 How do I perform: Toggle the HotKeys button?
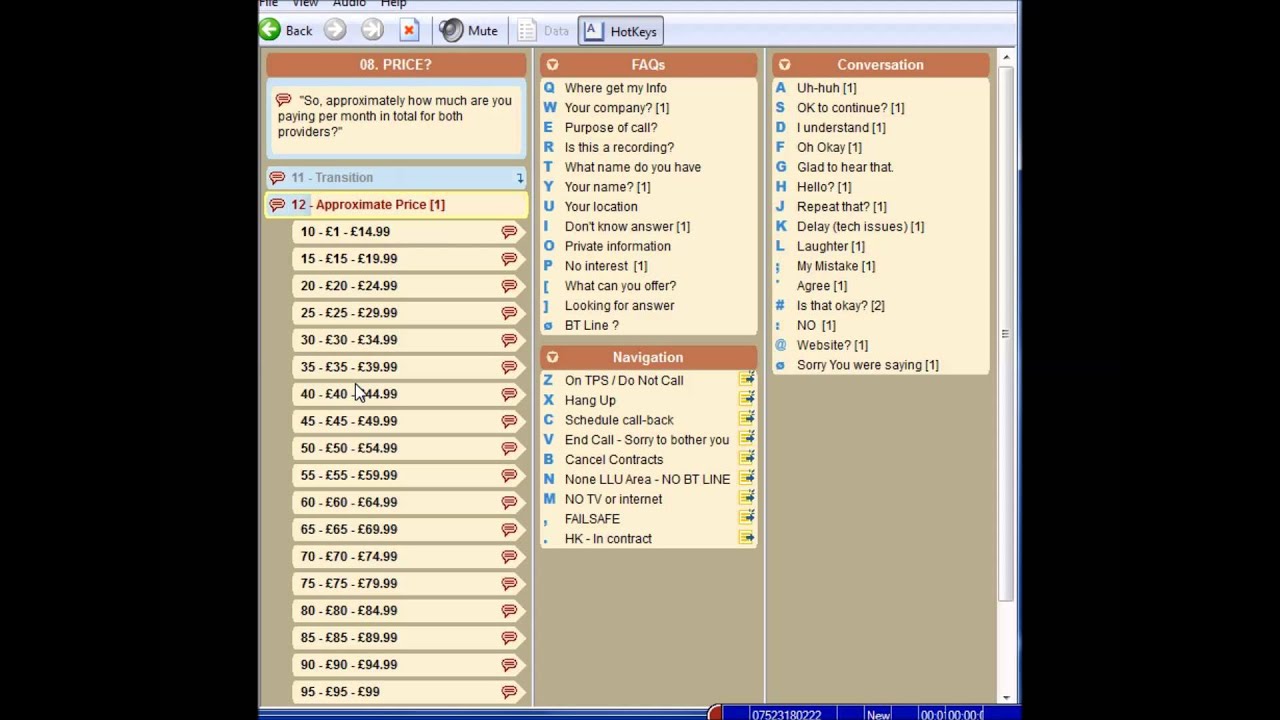click(621, 31)
